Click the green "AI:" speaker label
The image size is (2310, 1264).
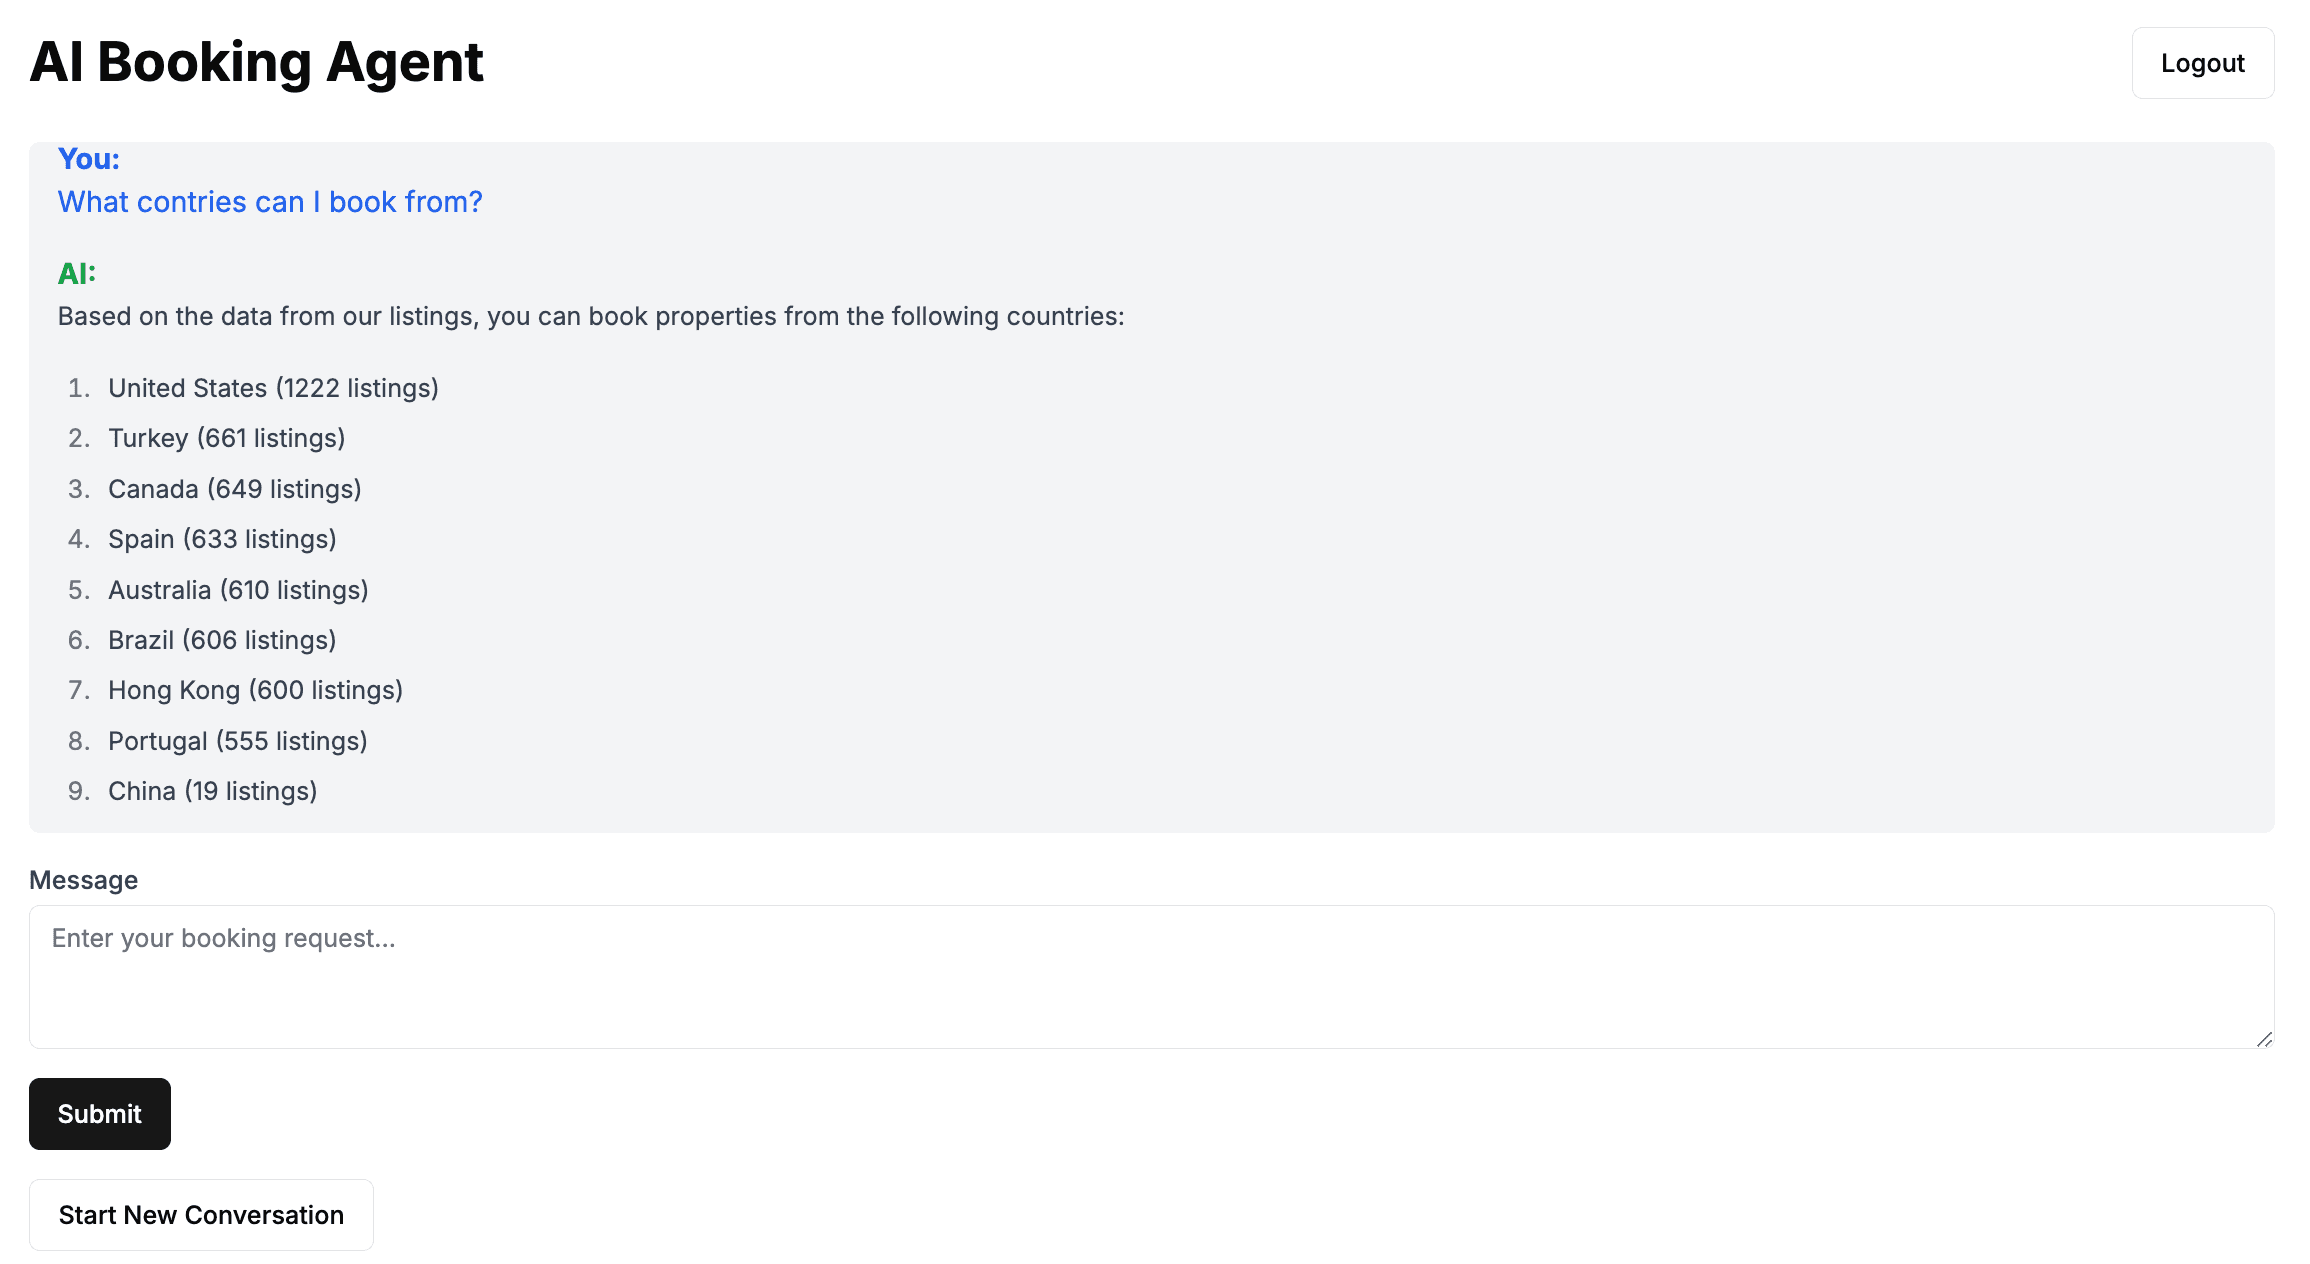[x=77, y=274]
